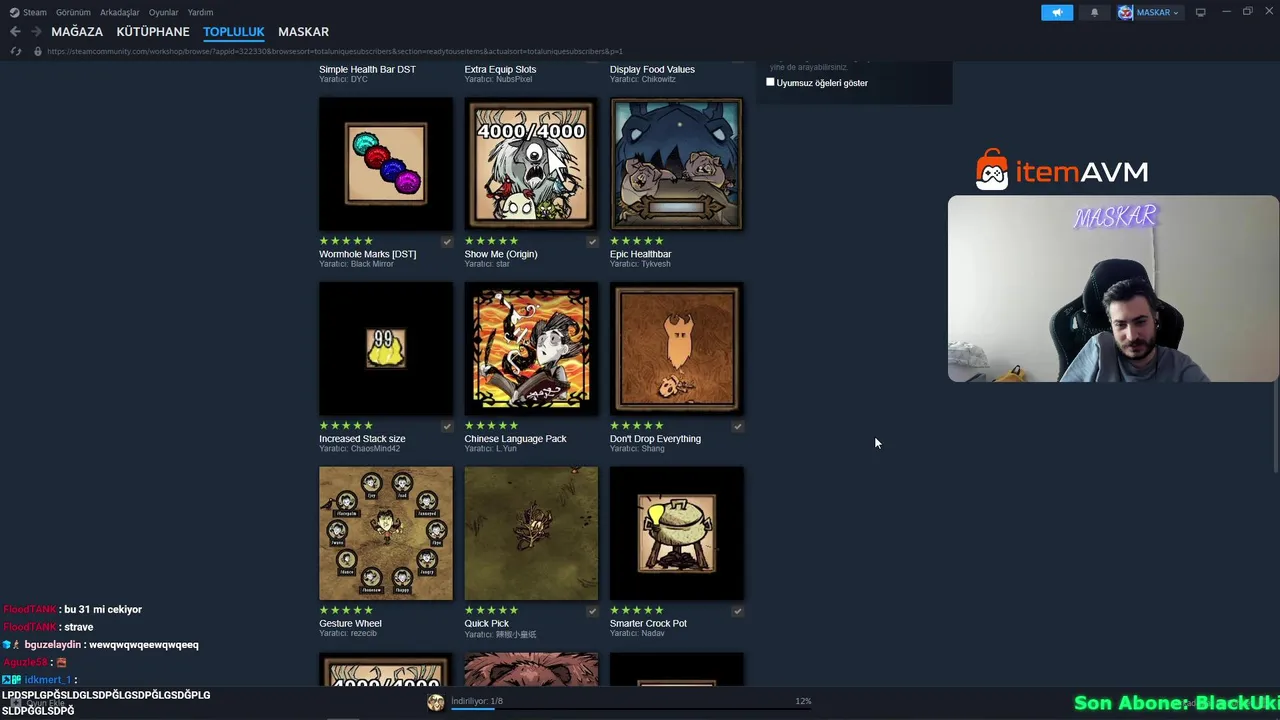Open the Display Food Values title link
Viewport: 1280px width, 720px height.
652,69
